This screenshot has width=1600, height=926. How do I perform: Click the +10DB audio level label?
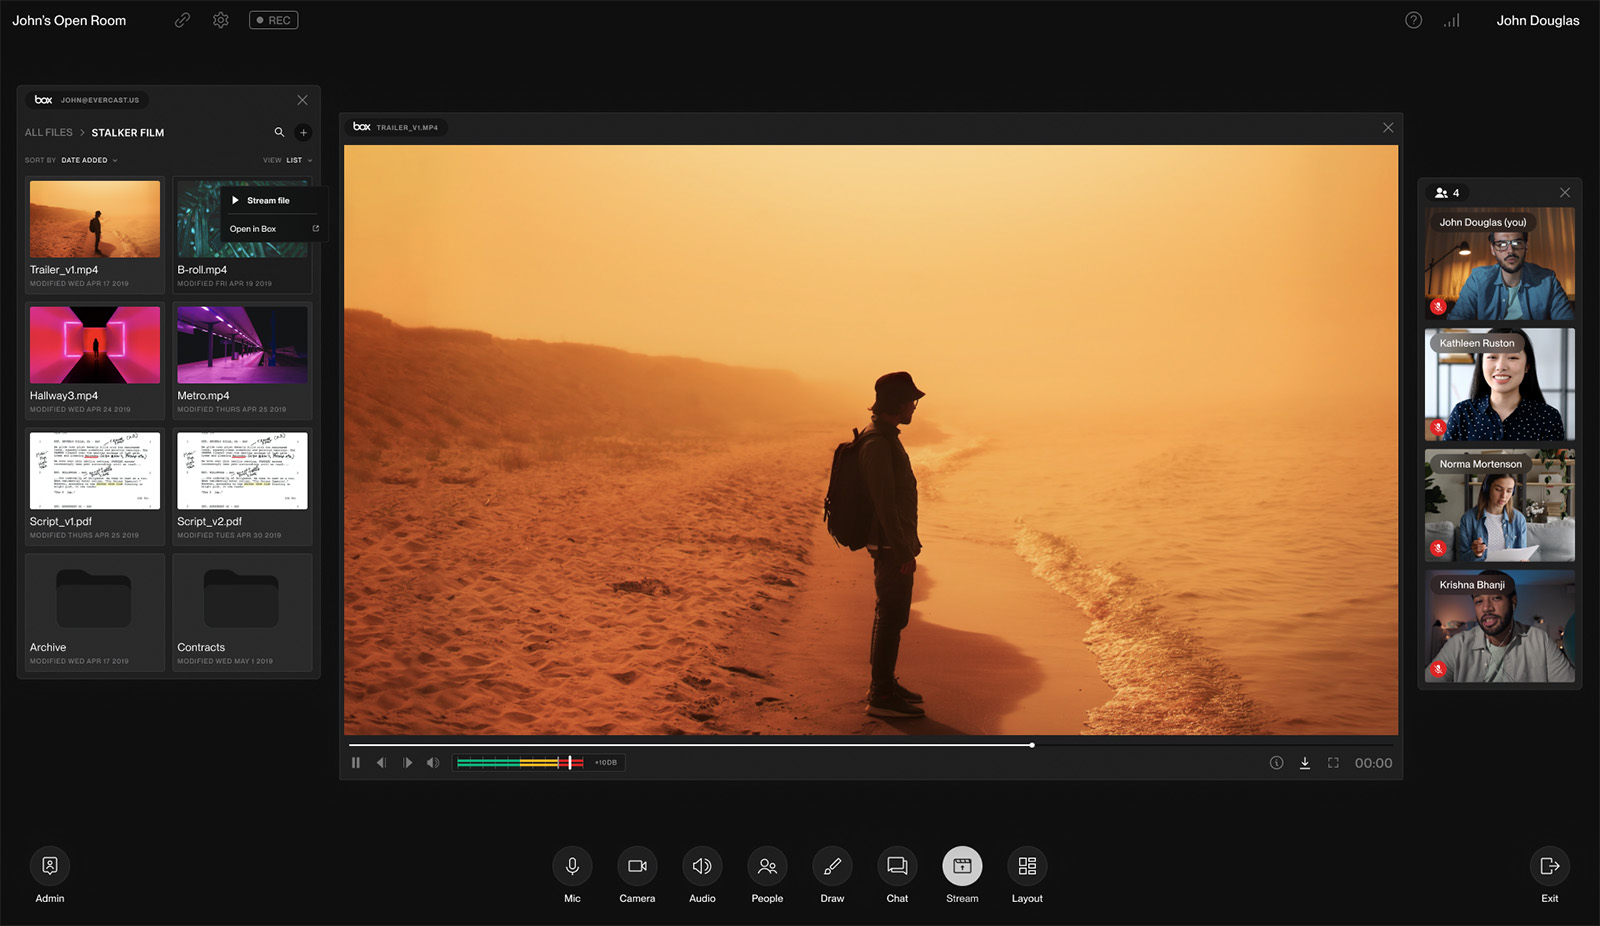click(606, 763)
